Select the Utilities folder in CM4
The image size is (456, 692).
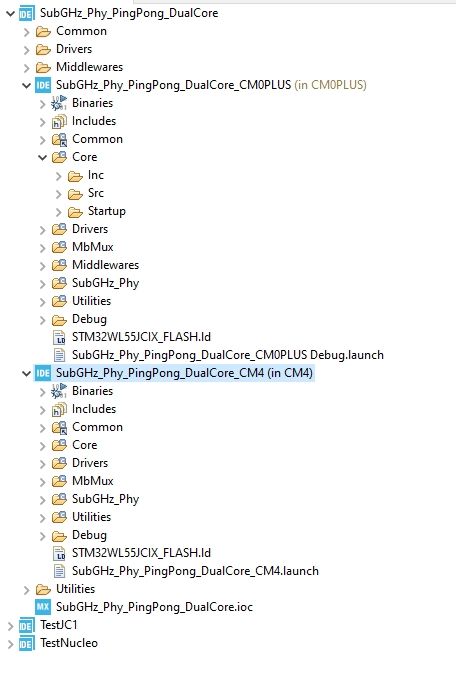tap(91, 517)
